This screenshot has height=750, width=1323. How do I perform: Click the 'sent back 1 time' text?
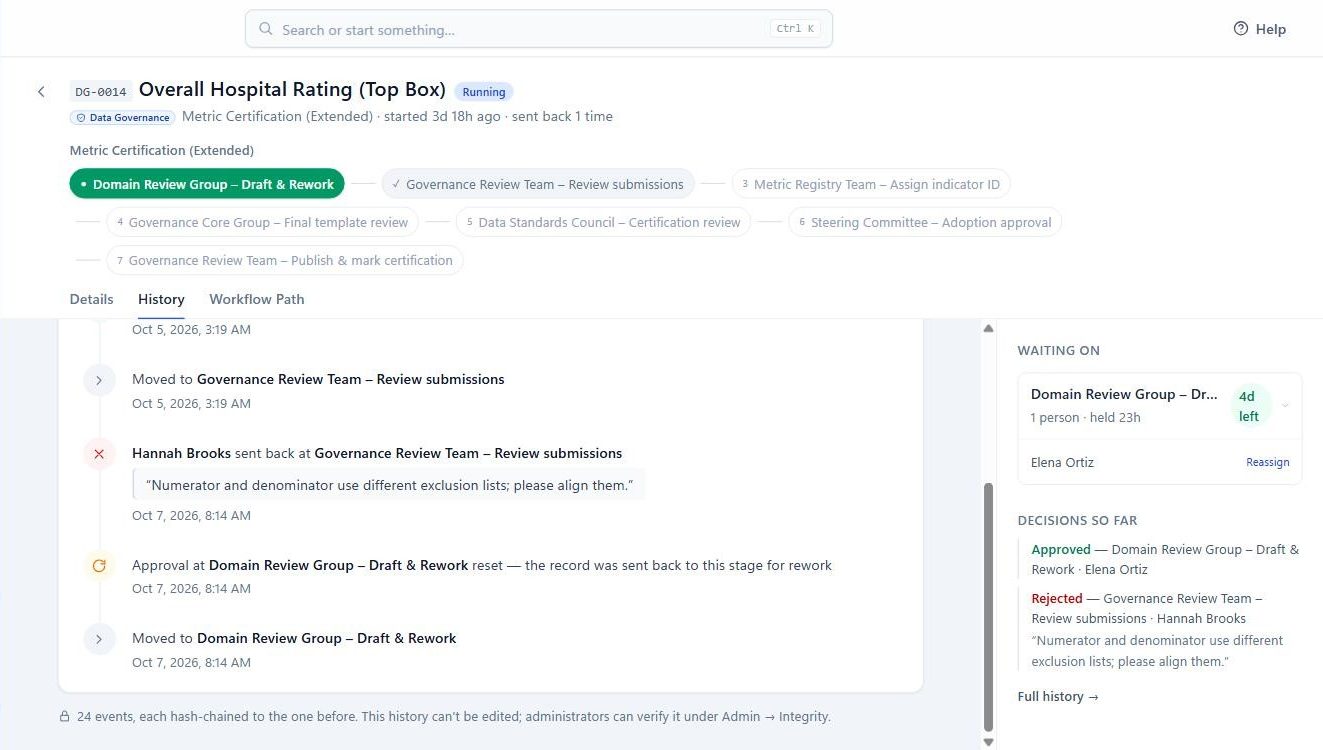(562, 117)
